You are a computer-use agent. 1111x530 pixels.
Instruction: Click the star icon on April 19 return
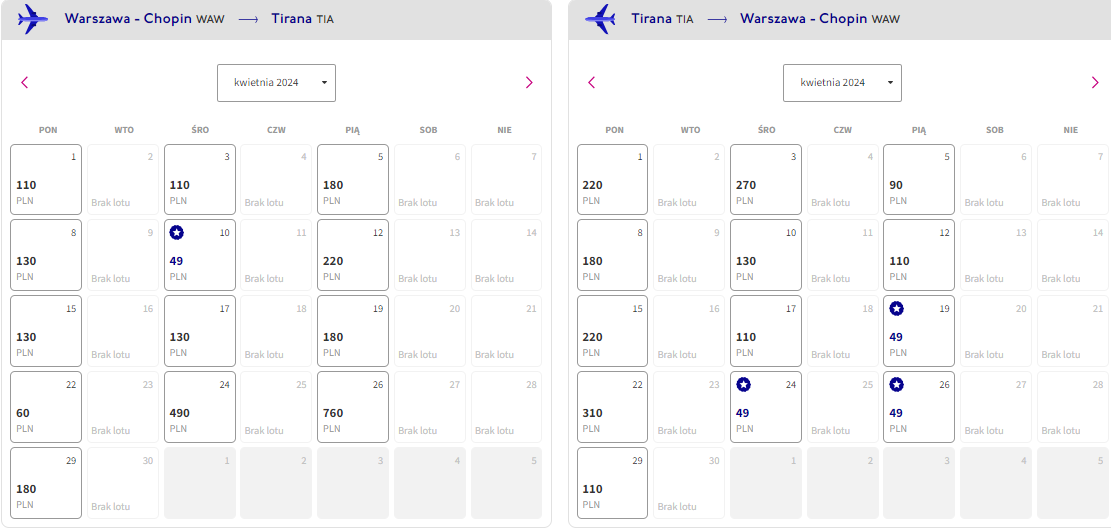pos(896,309)
